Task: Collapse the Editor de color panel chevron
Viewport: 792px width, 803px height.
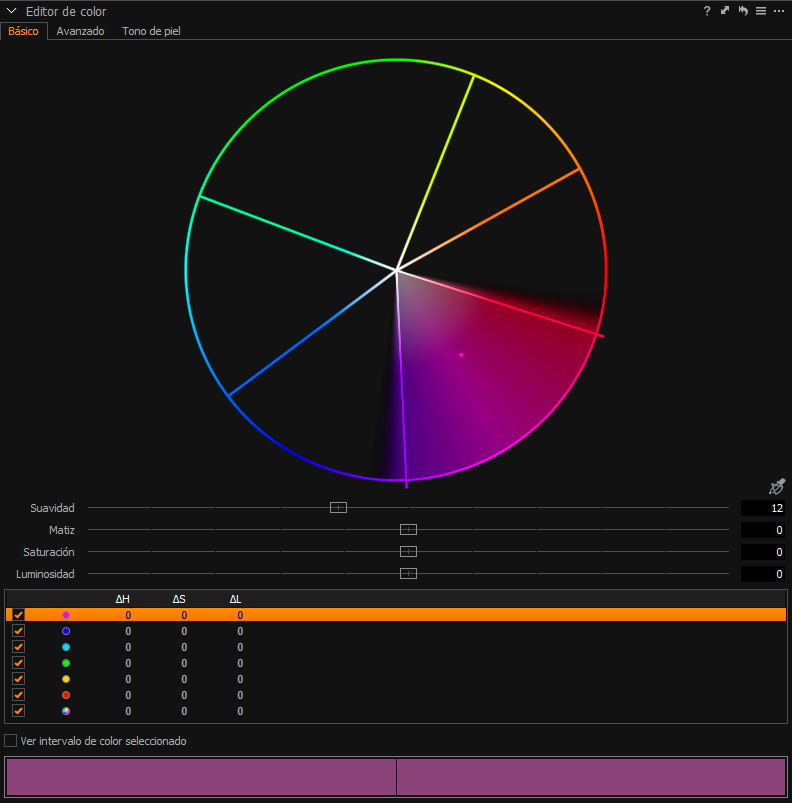Action: (12, 11)
